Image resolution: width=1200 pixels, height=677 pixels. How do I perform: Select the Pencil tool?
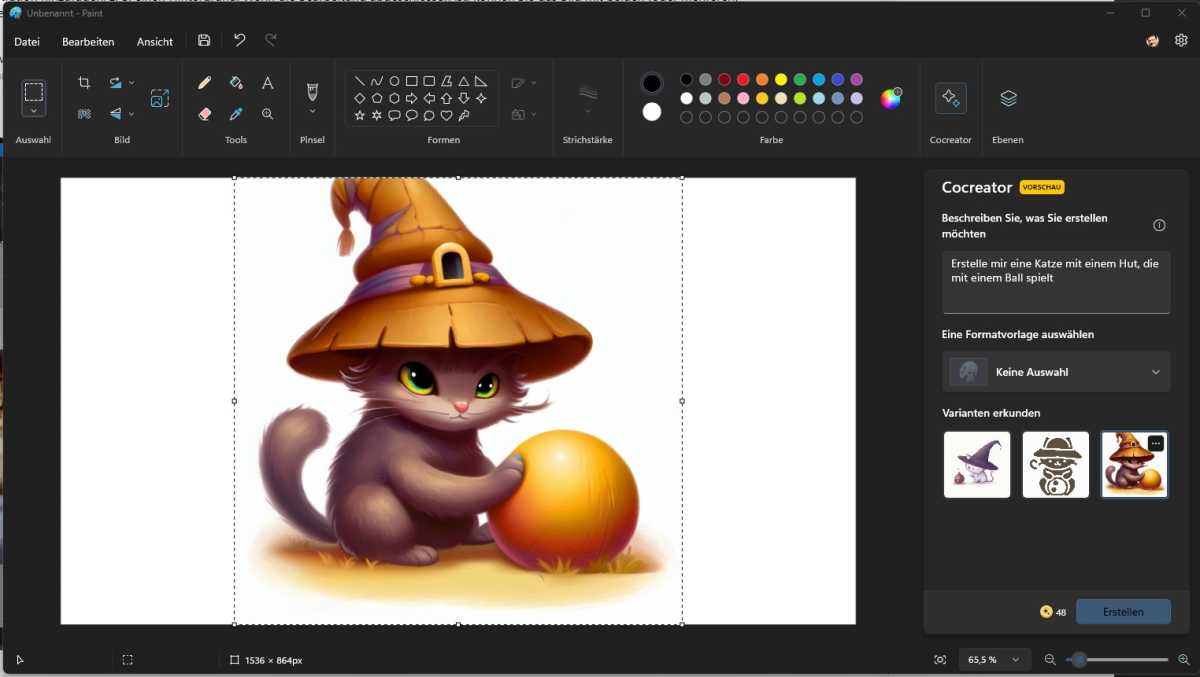tap(204, 83)
